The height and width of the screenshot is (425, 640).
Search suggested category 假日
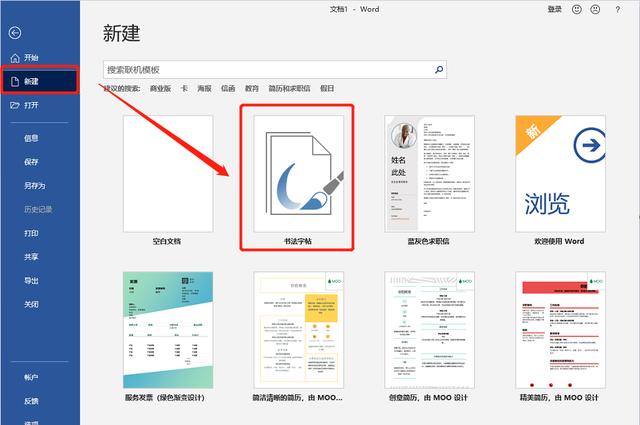click(327, 88)
